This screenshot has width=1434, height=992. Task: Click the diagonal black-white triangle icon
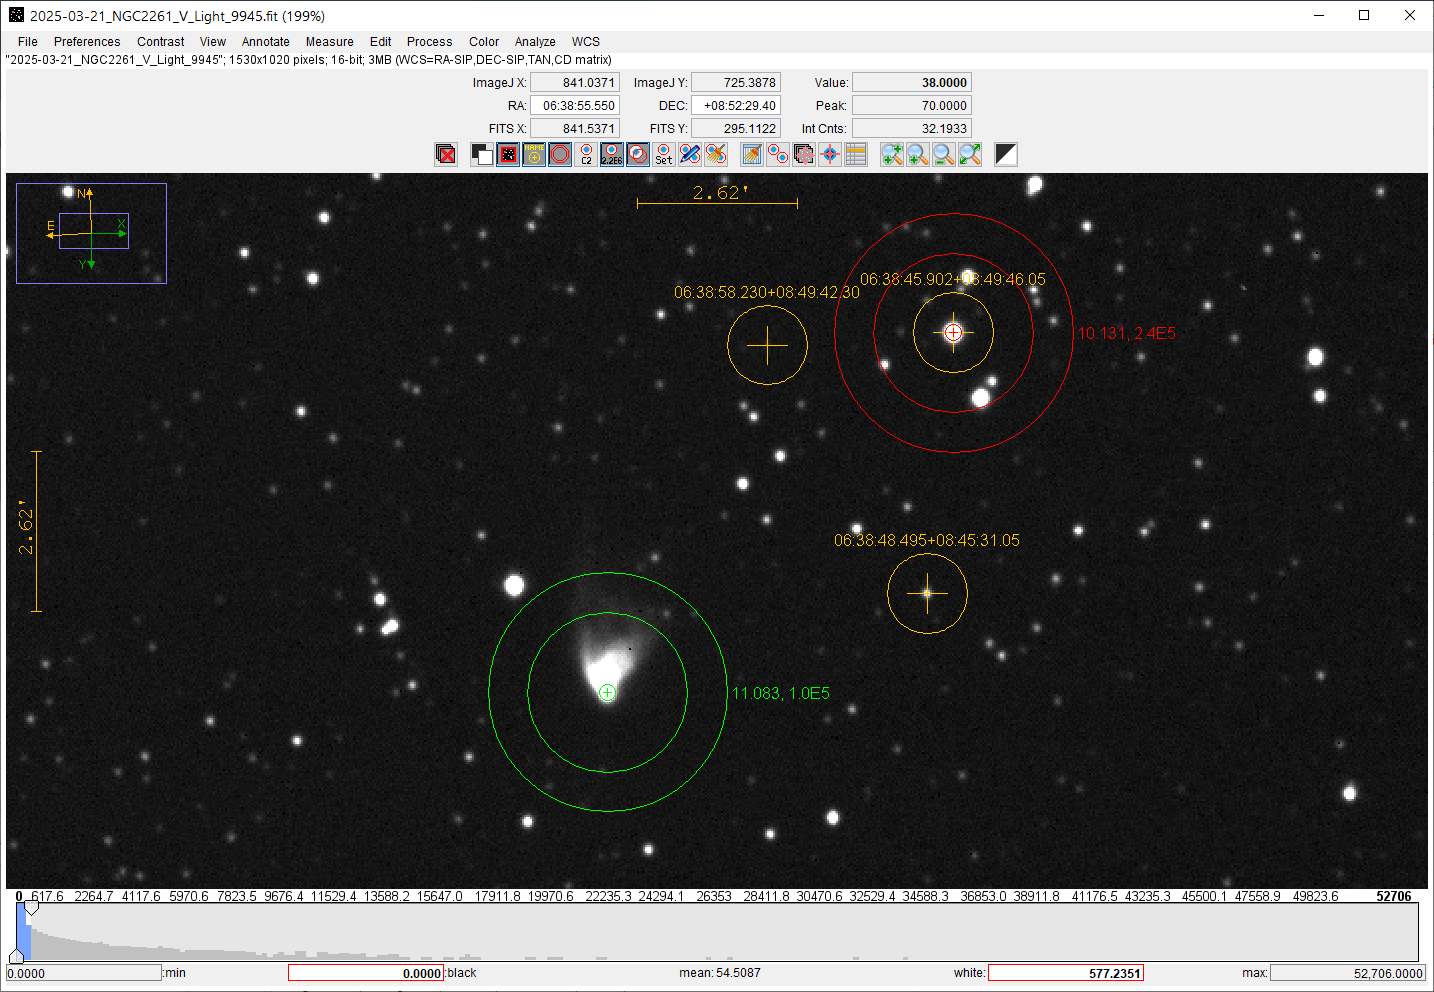point(1006,154)
